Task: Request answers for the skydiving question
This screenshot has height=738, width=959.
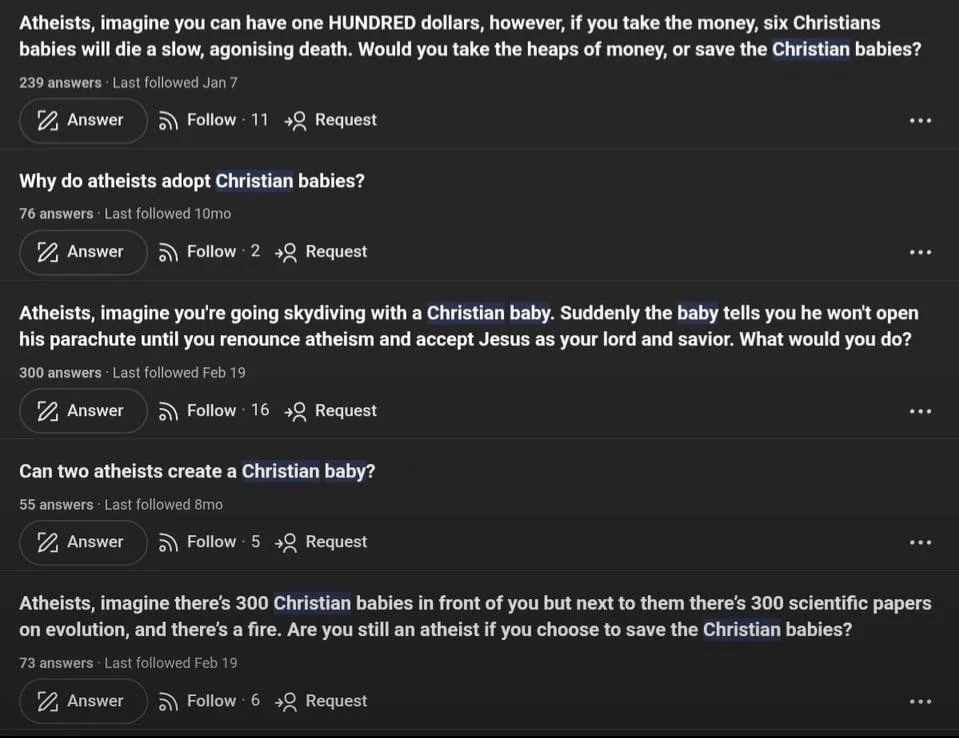Action: (331, 410)
